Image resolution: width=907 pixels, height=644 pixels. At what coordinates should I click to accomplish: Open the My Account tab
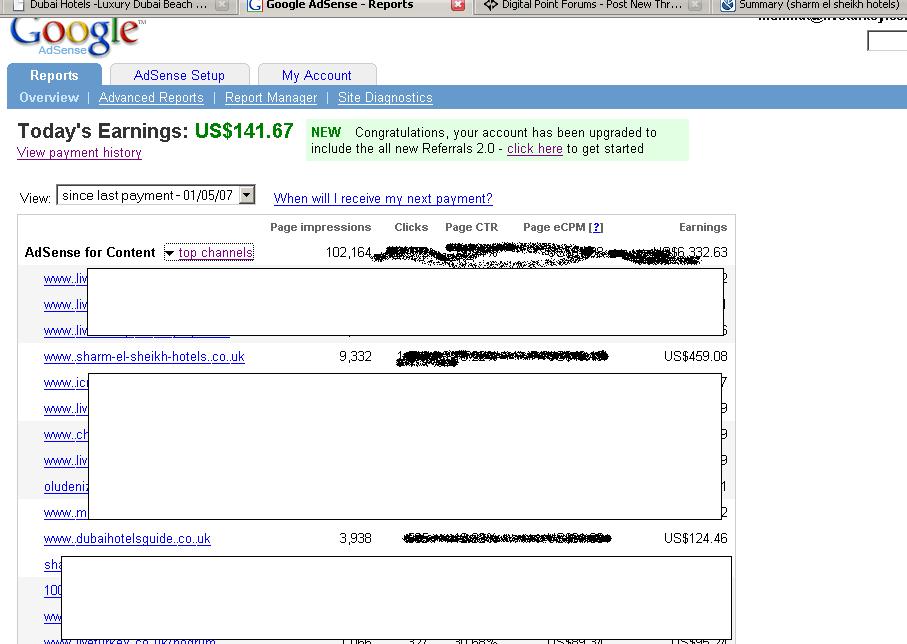point(317,75)
